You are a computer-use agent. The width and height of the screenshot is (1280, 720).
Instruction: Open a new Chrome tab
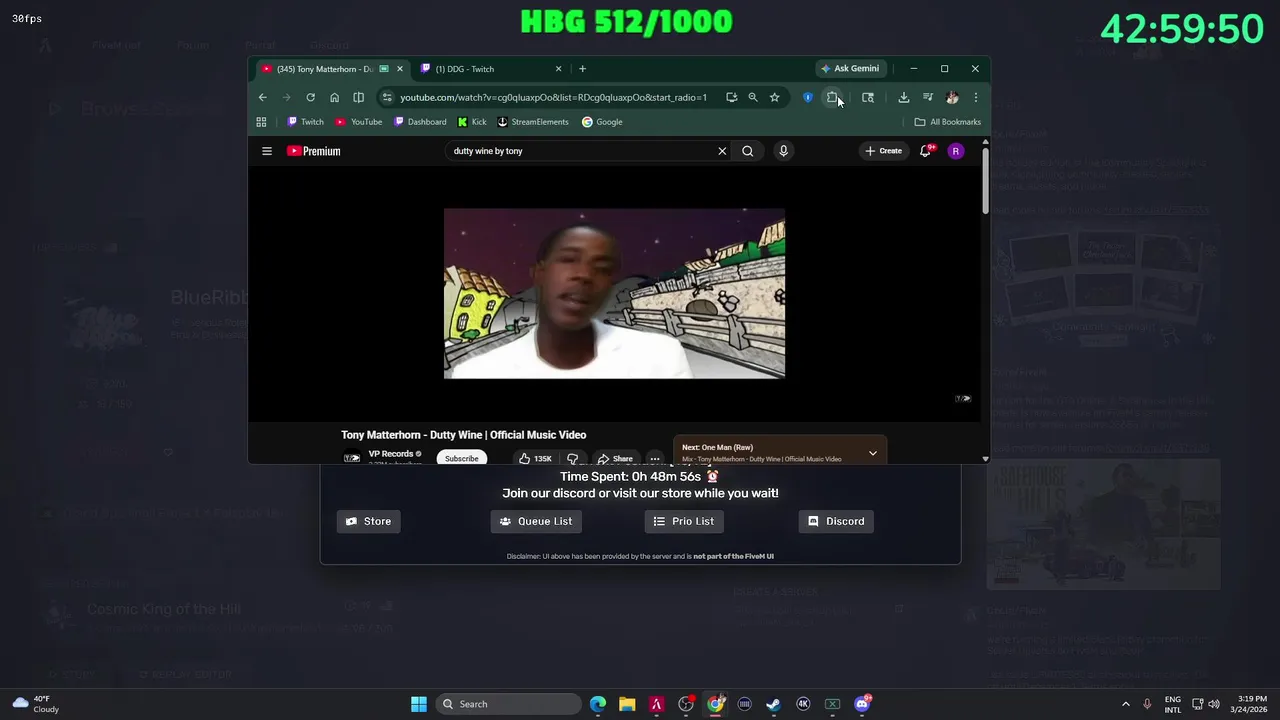coord(582,69)
